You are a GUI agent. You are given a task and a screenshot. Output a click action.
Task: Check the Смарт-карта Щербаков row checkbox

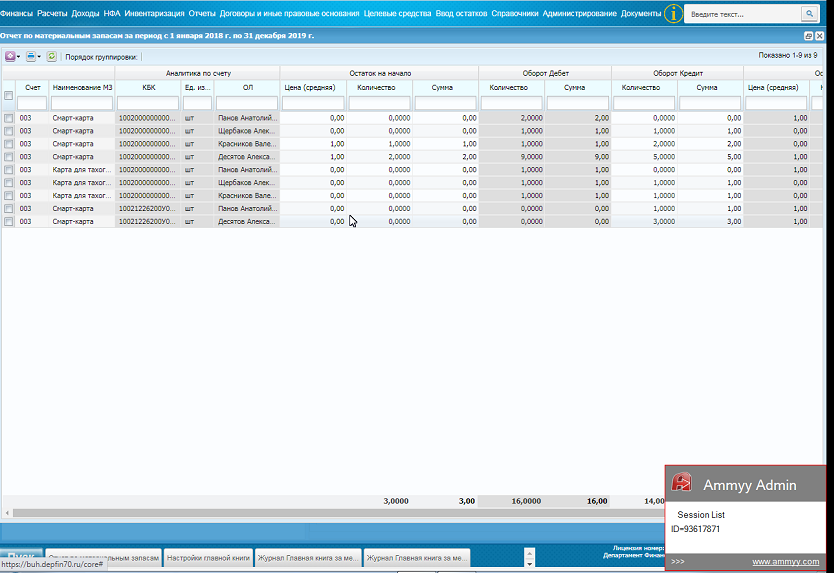pos(9,131)
